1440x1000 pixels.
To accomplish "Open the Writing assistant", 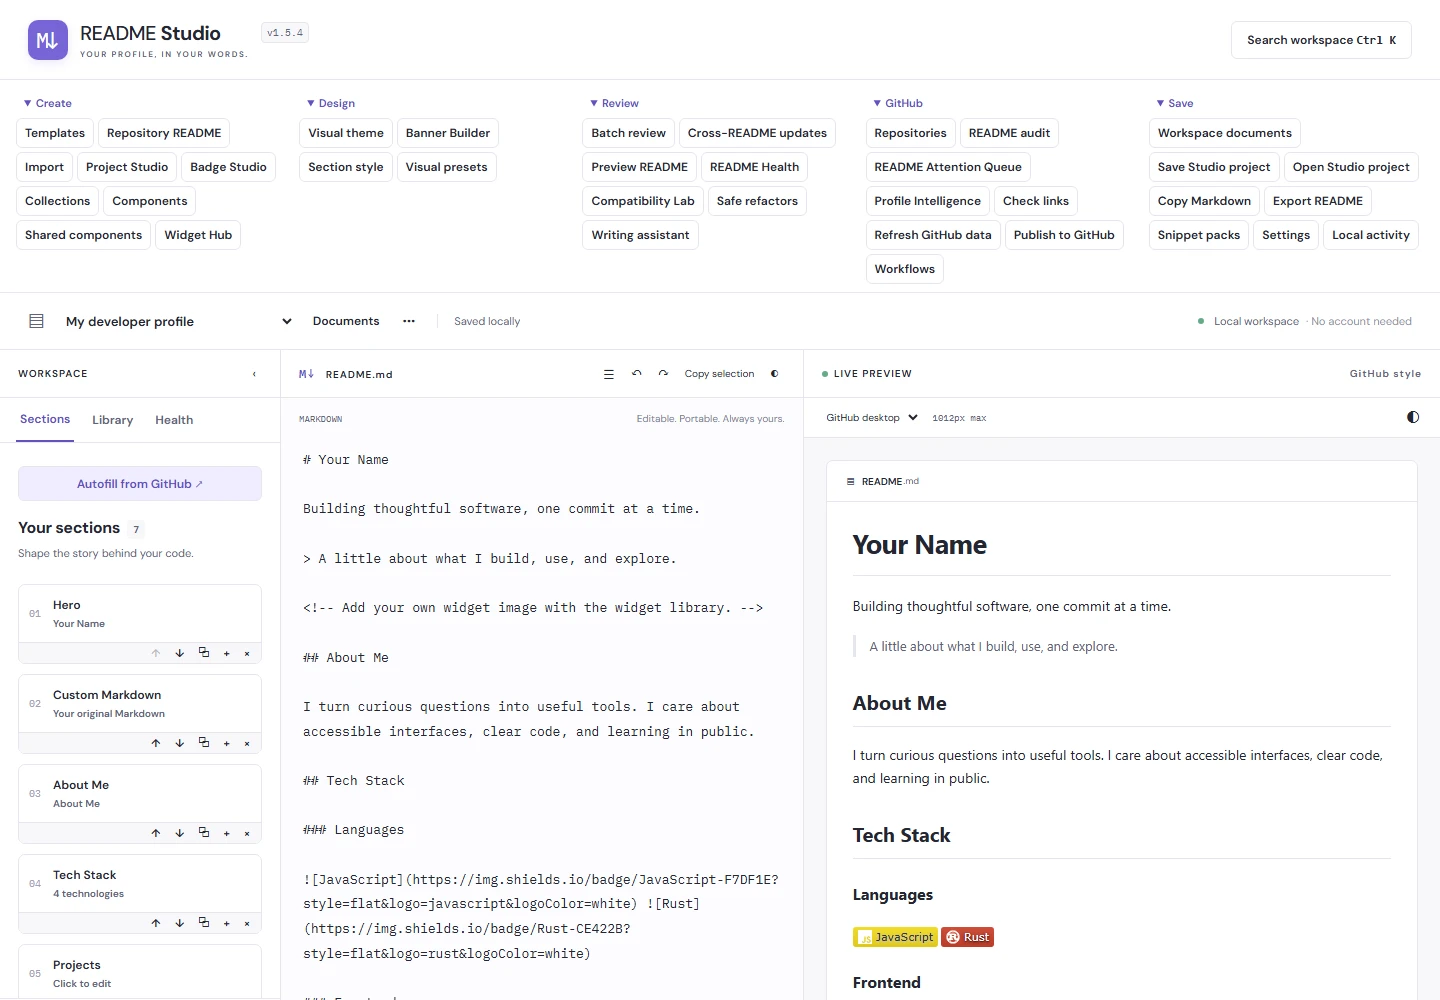I will (x=640, y=235).
